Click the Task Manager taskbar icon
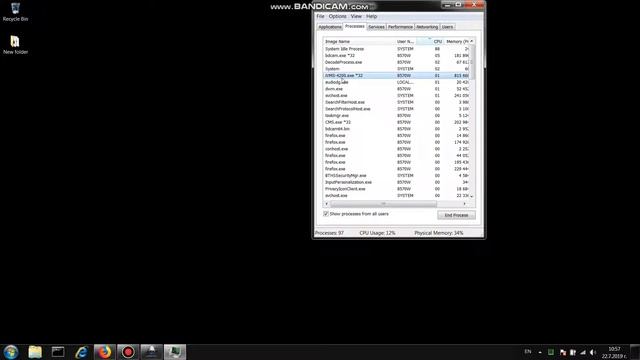The image size is (640, 360). [x=175, y=352]
